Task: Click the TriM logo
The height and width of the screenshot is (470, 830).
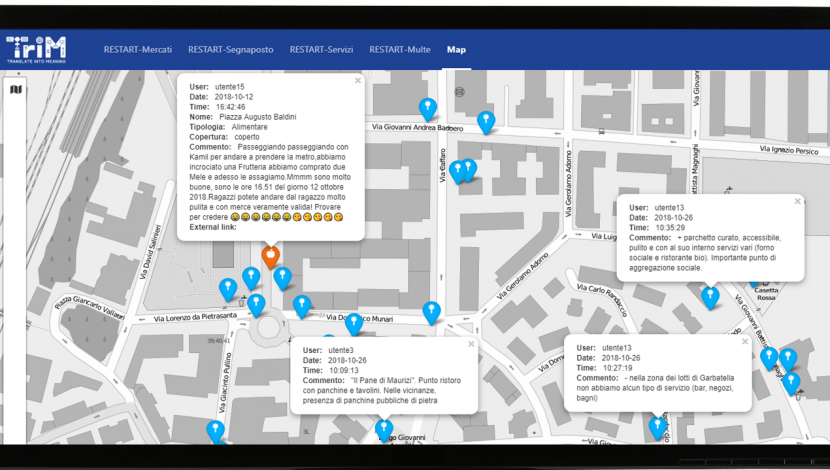Action: click(x=36, y=50)
